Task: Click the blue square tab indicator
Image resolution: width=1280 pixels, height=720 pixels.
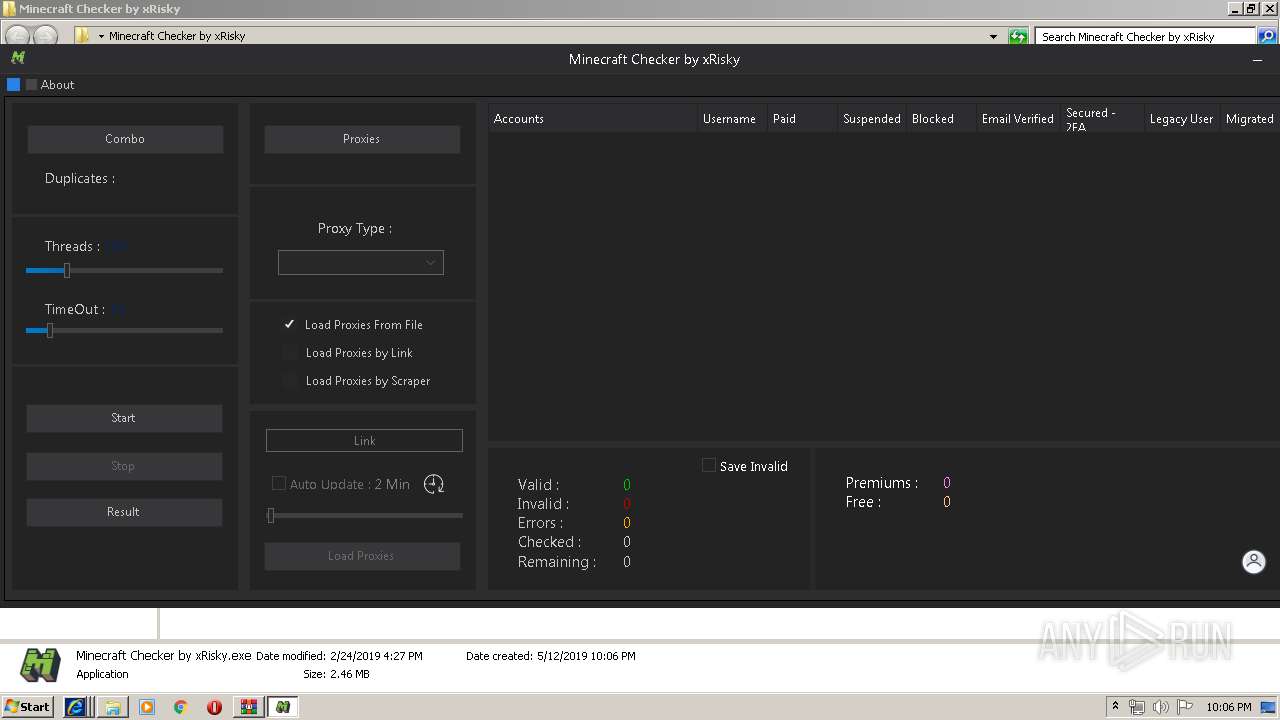Action: (14, 85)
